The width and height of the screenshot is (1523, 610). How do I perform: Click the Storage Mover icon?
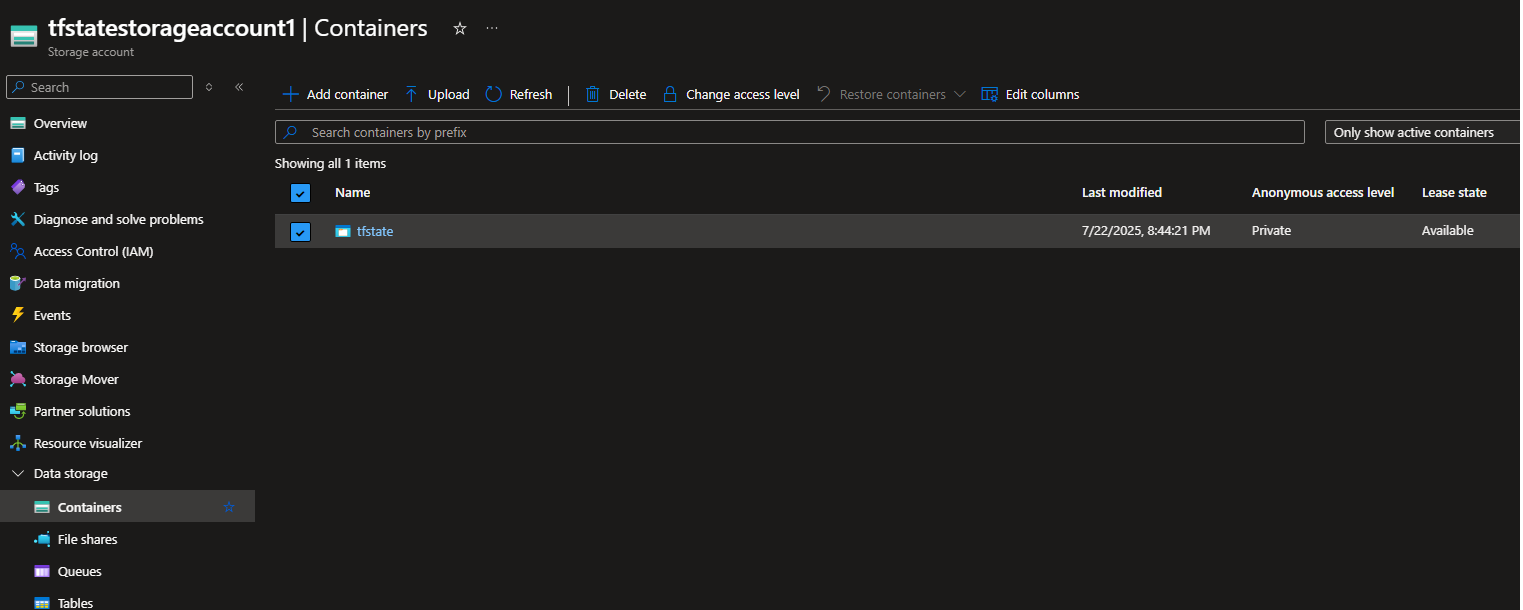pos(17,380)
